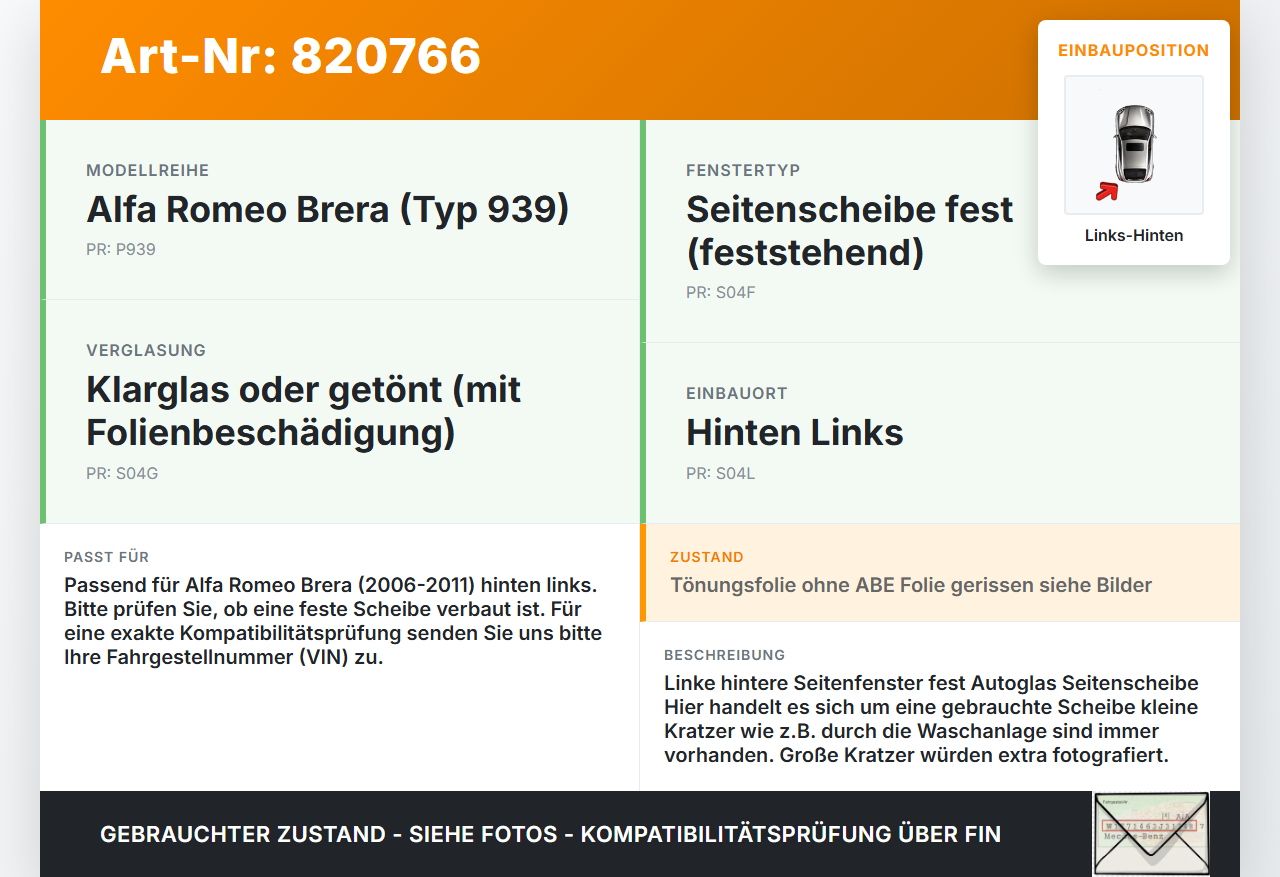Click the Links-Hinten caption

pyautogui.click(x=1134, y=236)
